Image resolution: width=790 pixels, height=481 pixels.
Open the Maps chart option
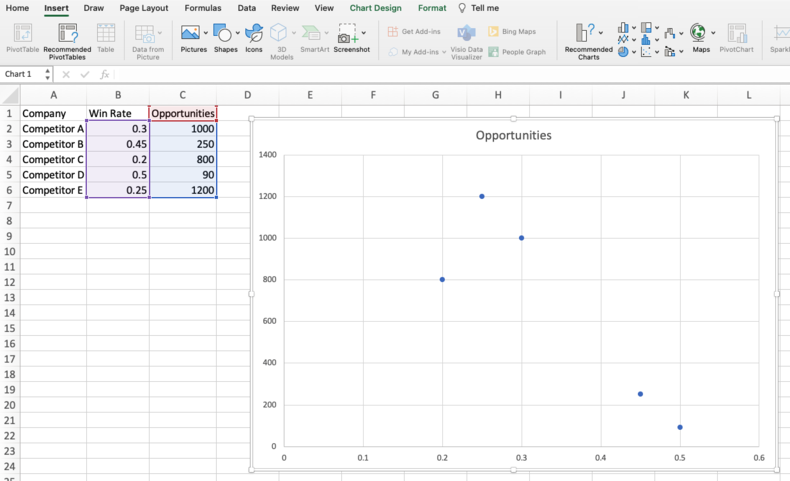(699, 34)
